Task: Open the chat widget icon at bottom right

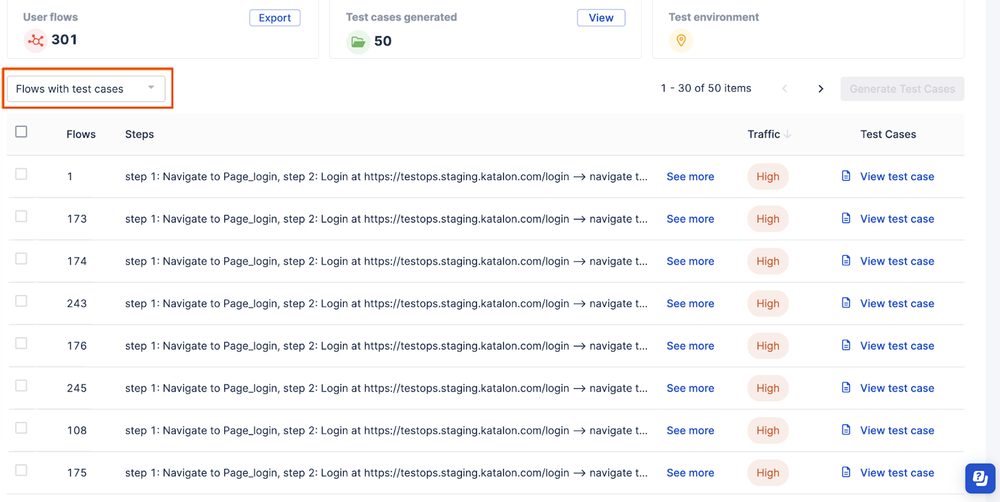Action: coord(978,478)
